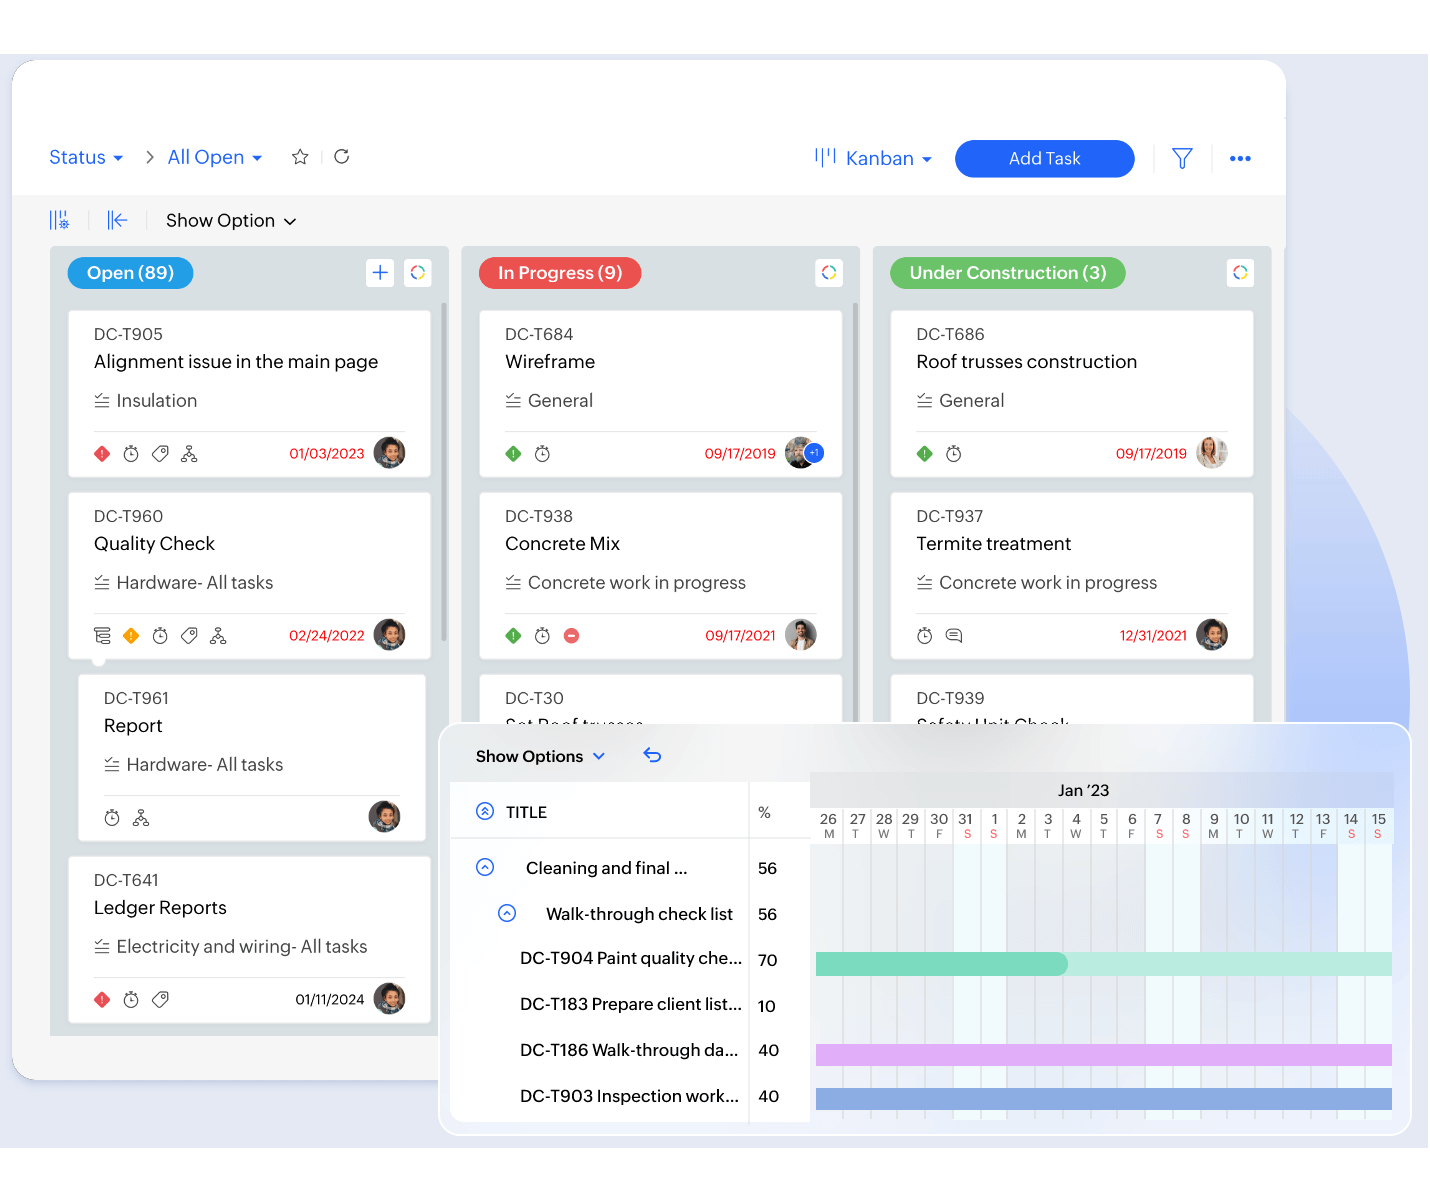Click the comment icon on the Termite treatment card

pyautogui.click(x=953, y=635)
